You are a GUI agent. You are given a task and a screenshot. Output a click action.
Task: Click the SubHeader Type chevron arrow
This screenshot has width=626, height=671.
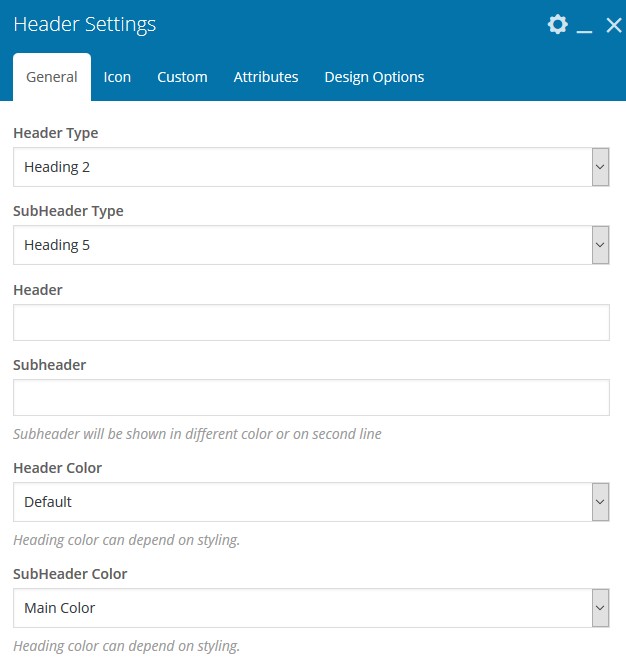coord(600,245)
